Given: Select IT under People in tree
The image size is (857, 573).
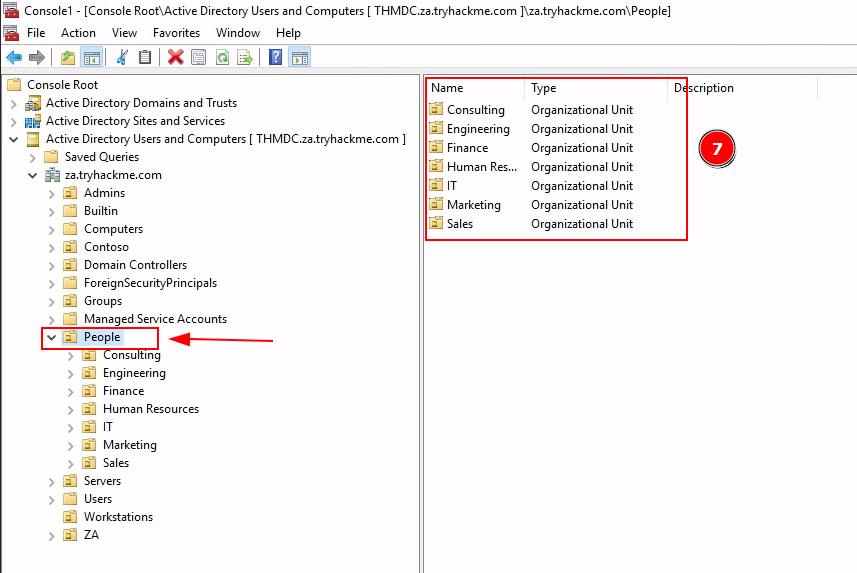Looking at the screenshot, I should (x=108, y=427).
